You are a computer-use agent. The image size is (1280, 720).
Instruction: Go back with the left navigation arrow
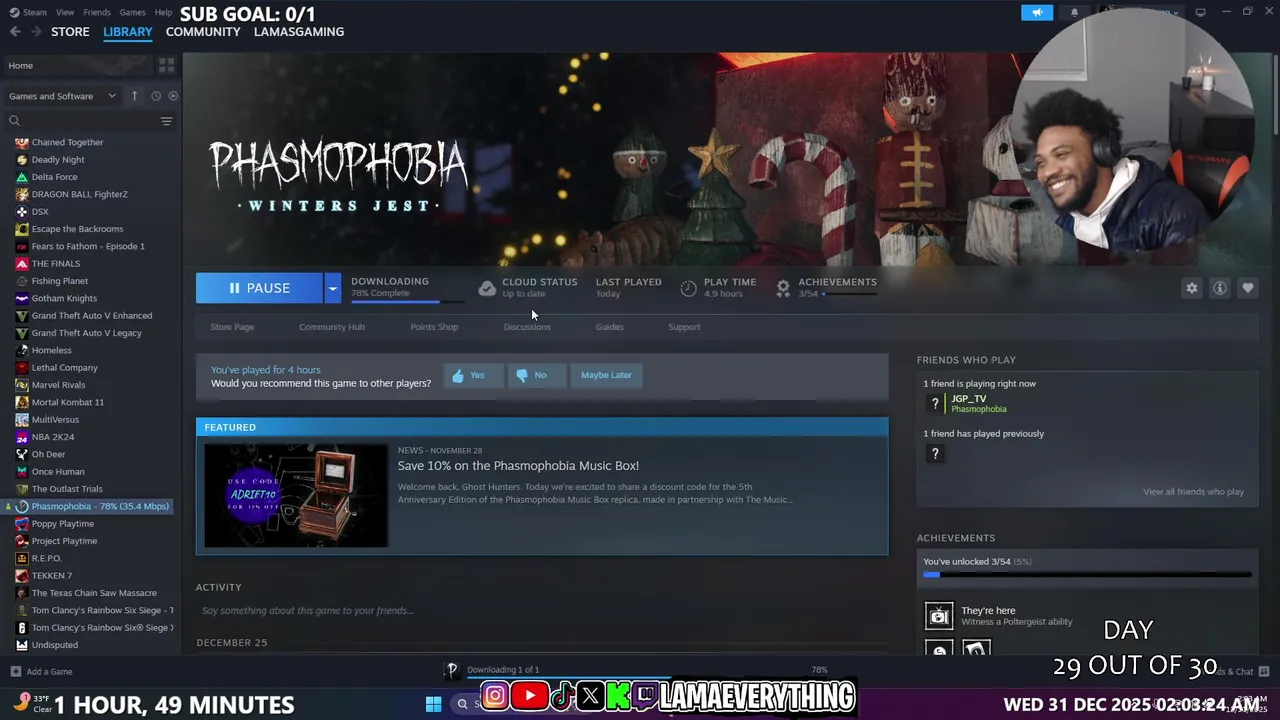click(15, 31)
